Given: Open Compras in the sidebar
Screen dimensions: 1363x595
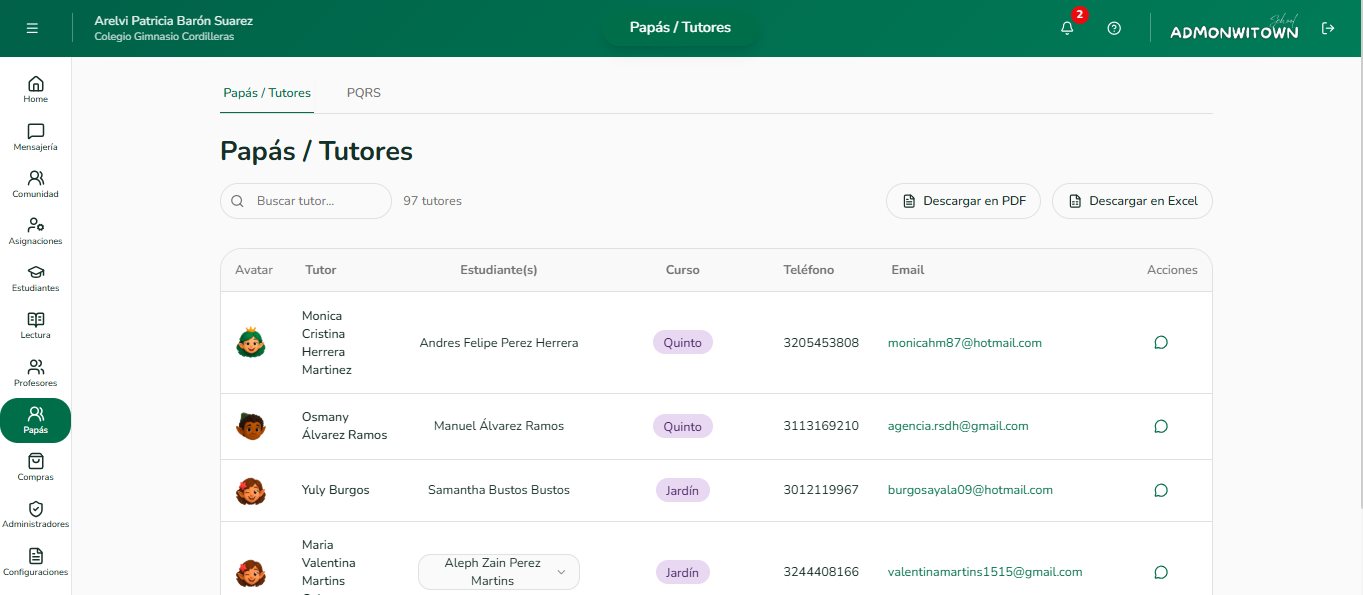Looking at the screenshot, I should click(x=36, y=467).
